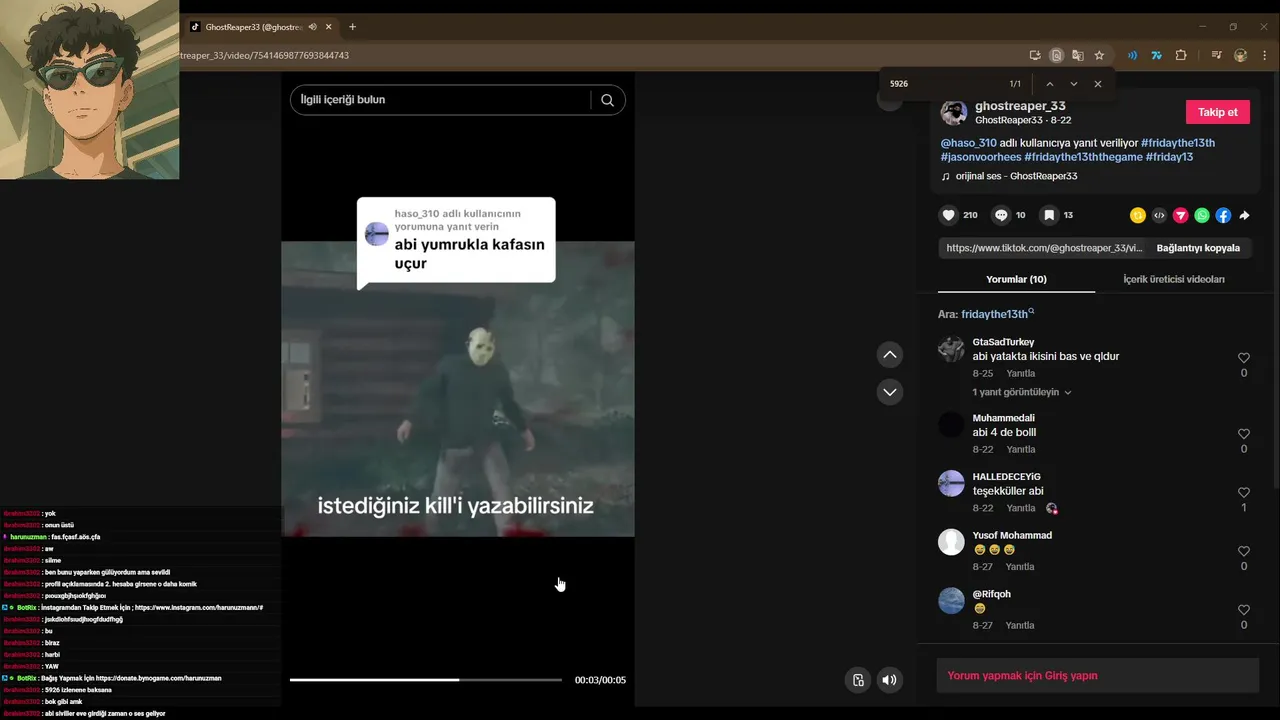Open the @haso_310 mention link

point(969,143)
